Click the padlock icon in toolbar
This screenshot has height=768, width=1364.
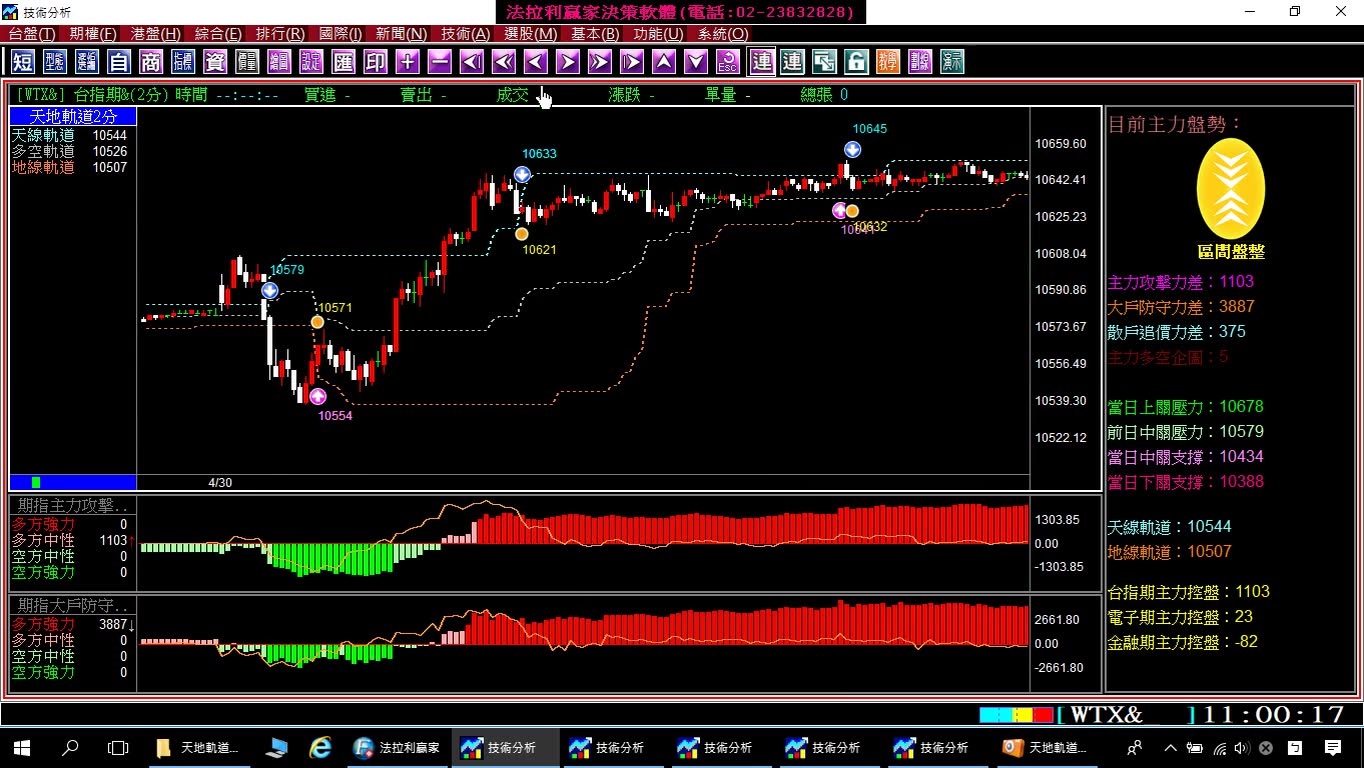point(856,62)
